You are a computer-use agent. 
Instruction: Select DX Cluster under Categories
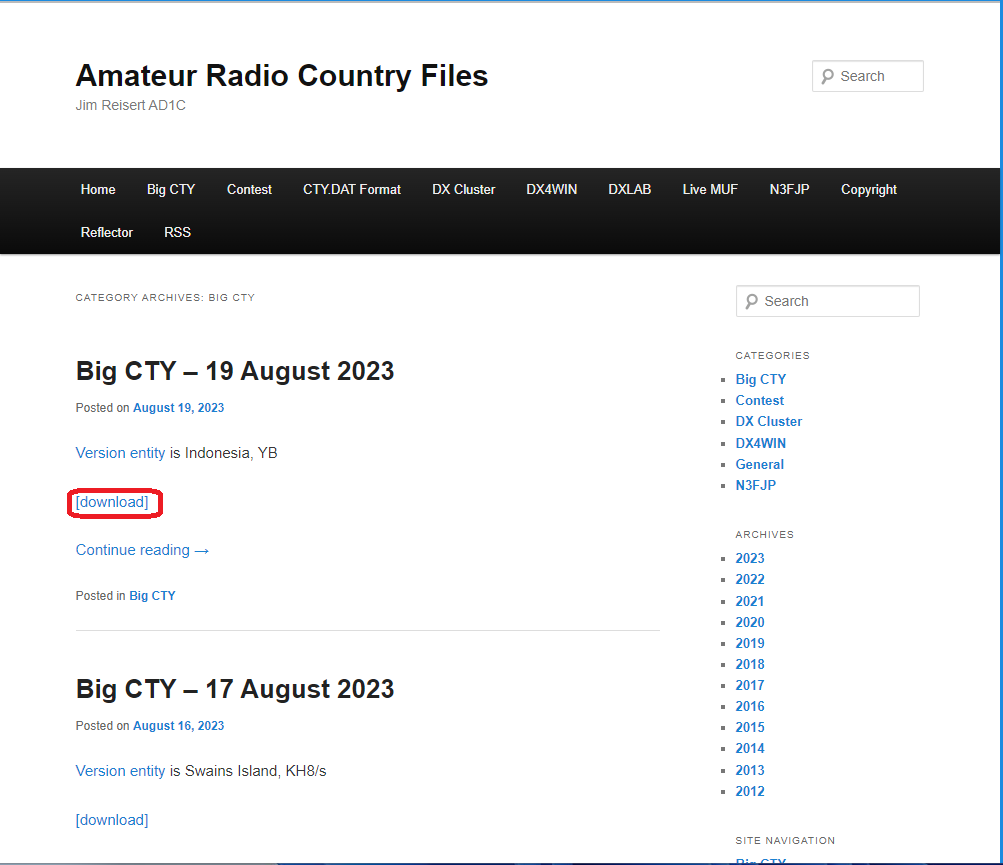[768, 422]
